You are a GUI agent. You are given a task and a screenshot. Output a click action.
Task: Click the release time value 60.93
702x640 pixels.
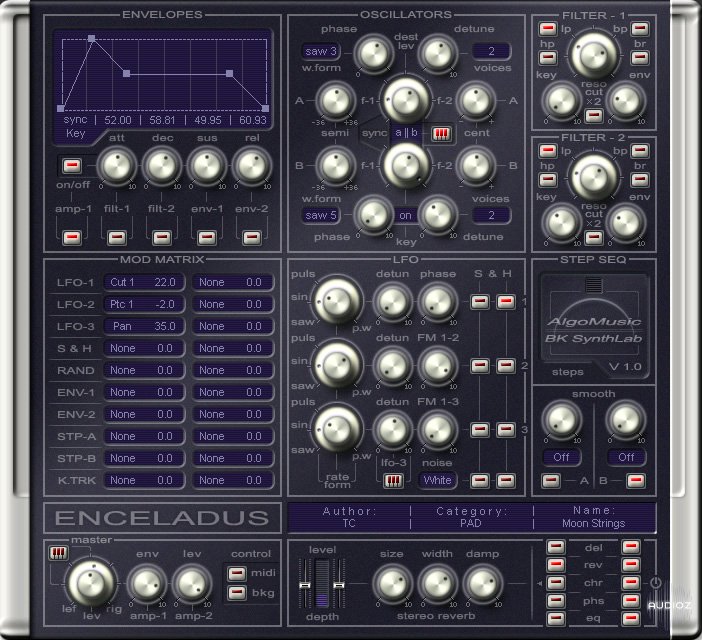point(253,120)
